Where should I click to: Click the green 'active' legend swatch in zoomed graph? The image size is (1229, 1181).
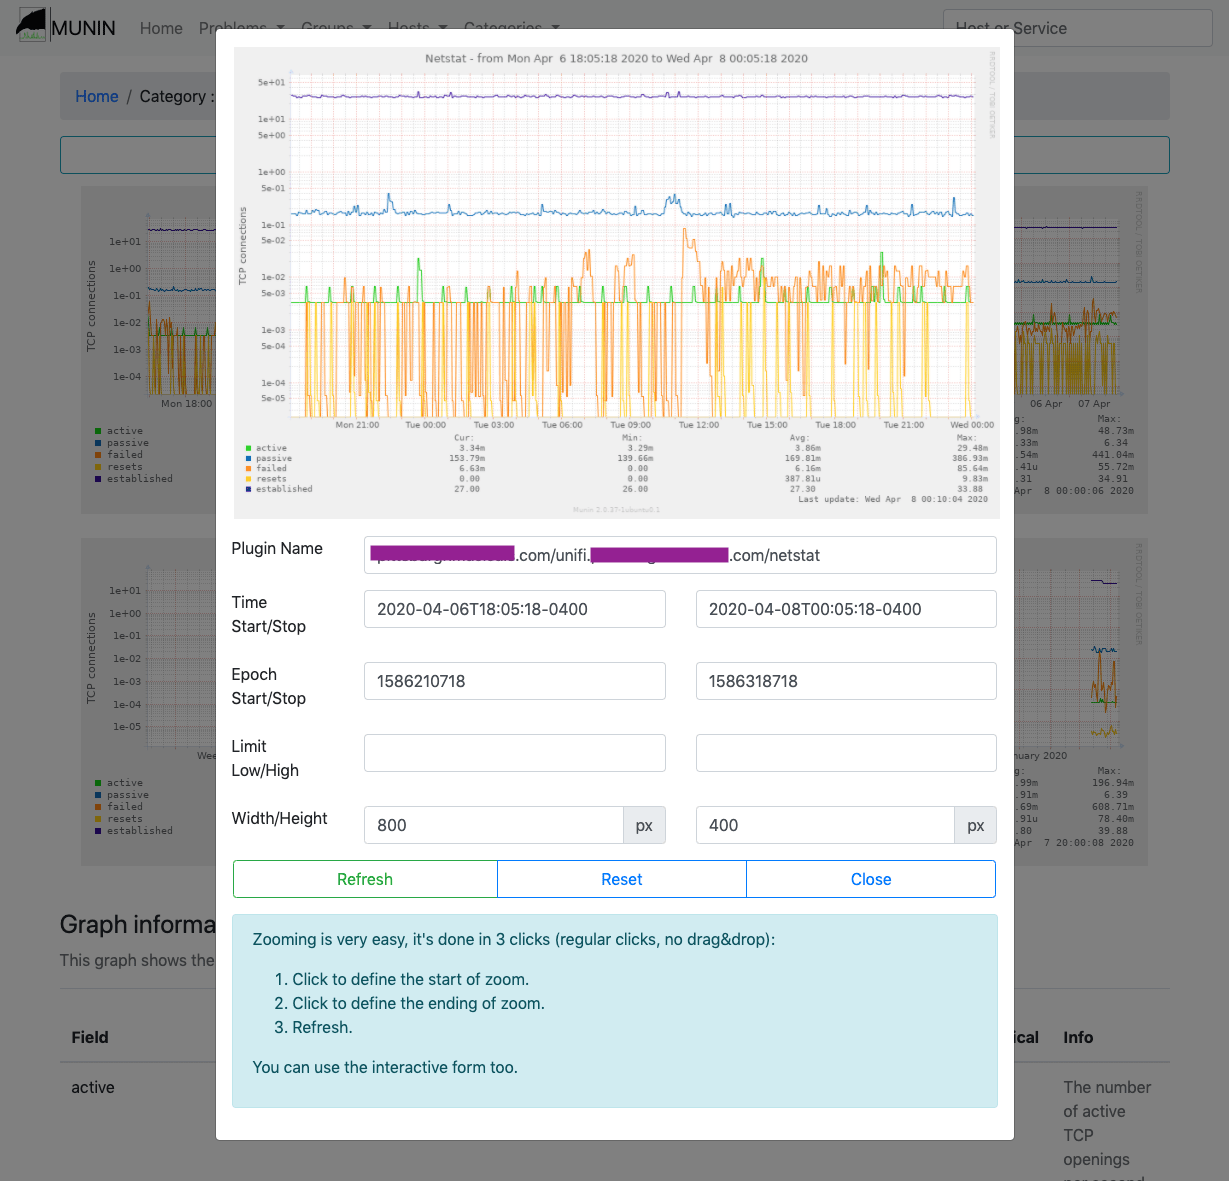pyautogui.click(x=248, y=448)
